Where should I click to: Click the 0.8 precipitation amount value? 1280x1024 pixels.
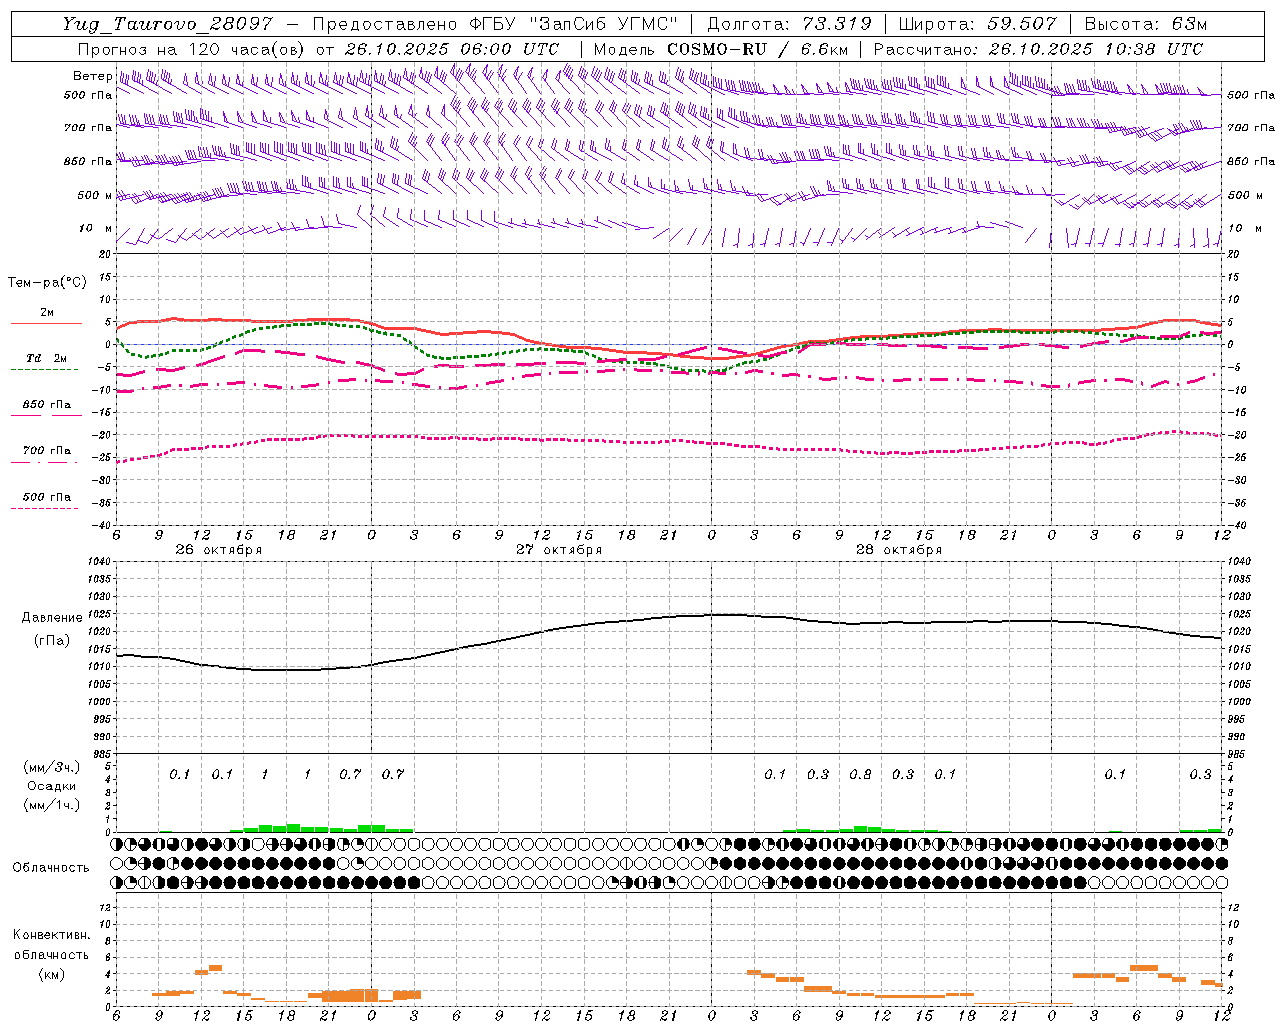click(x=860, y=774)
